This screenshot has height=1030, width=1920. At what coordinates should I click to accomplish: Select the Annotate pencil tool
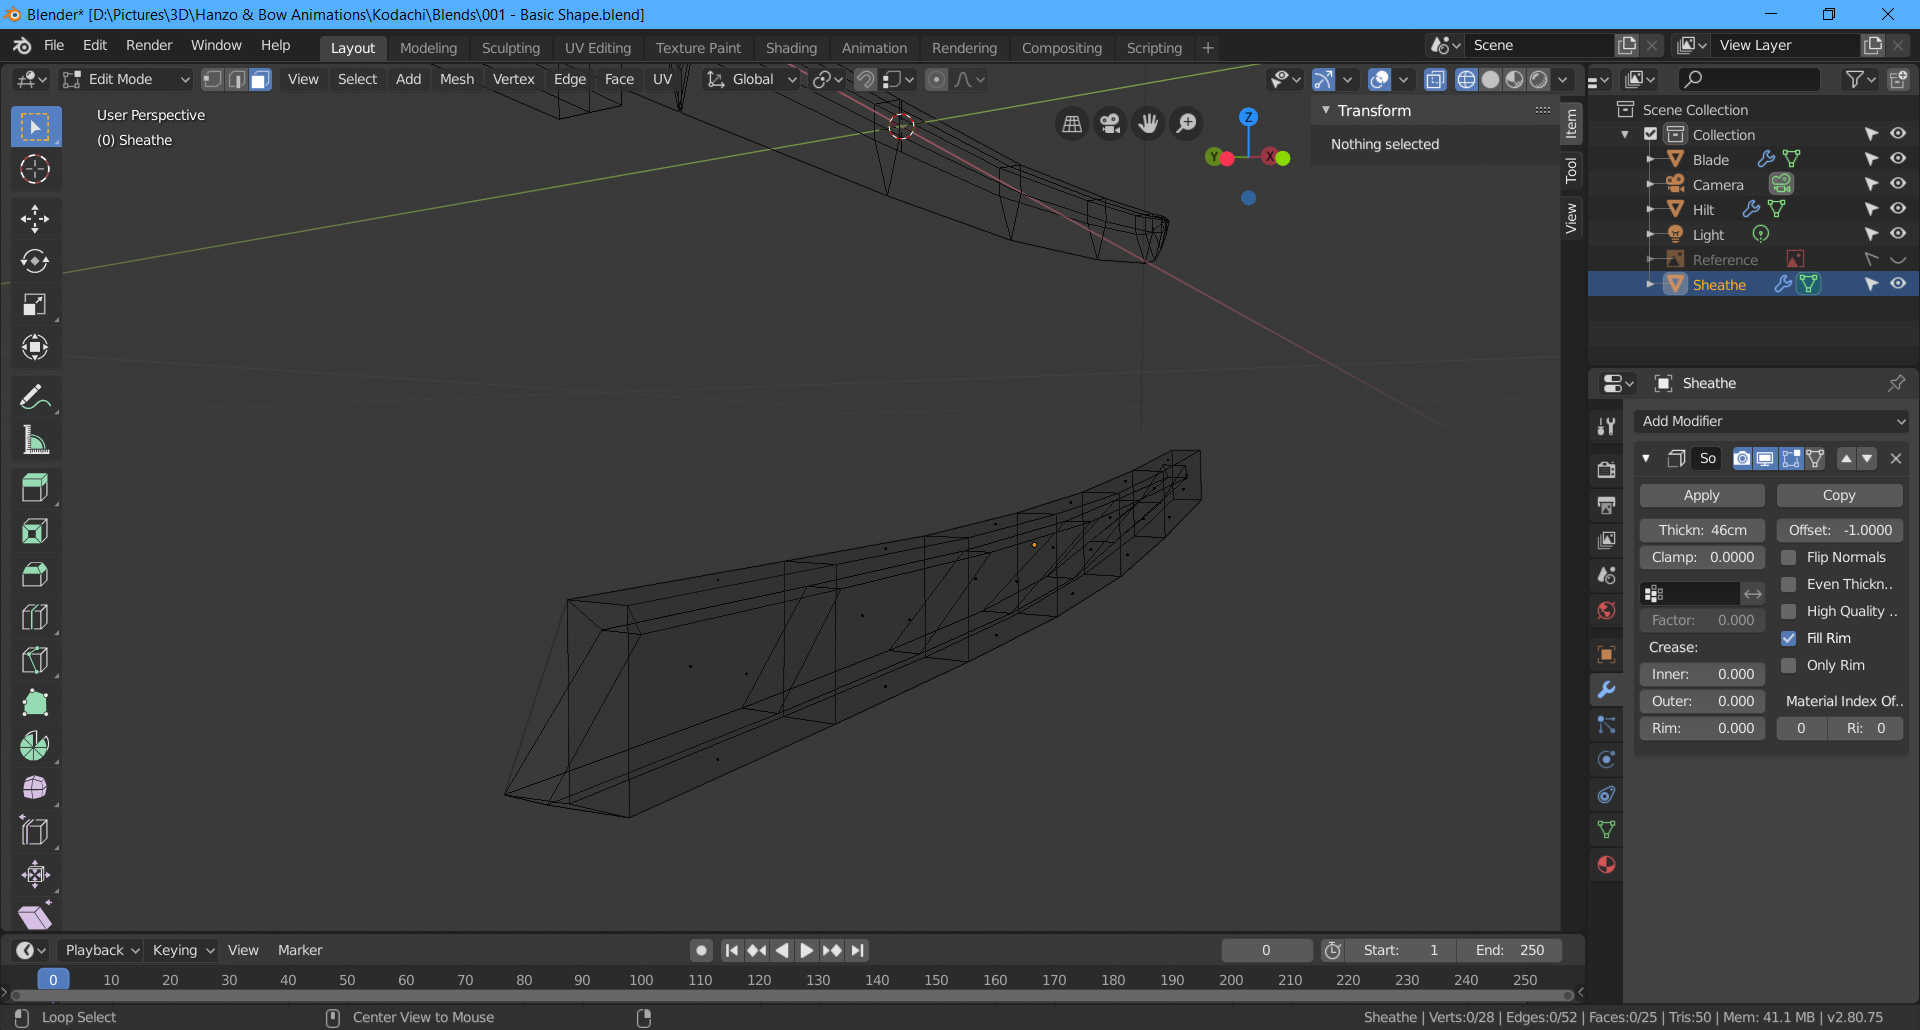point(35,397)
